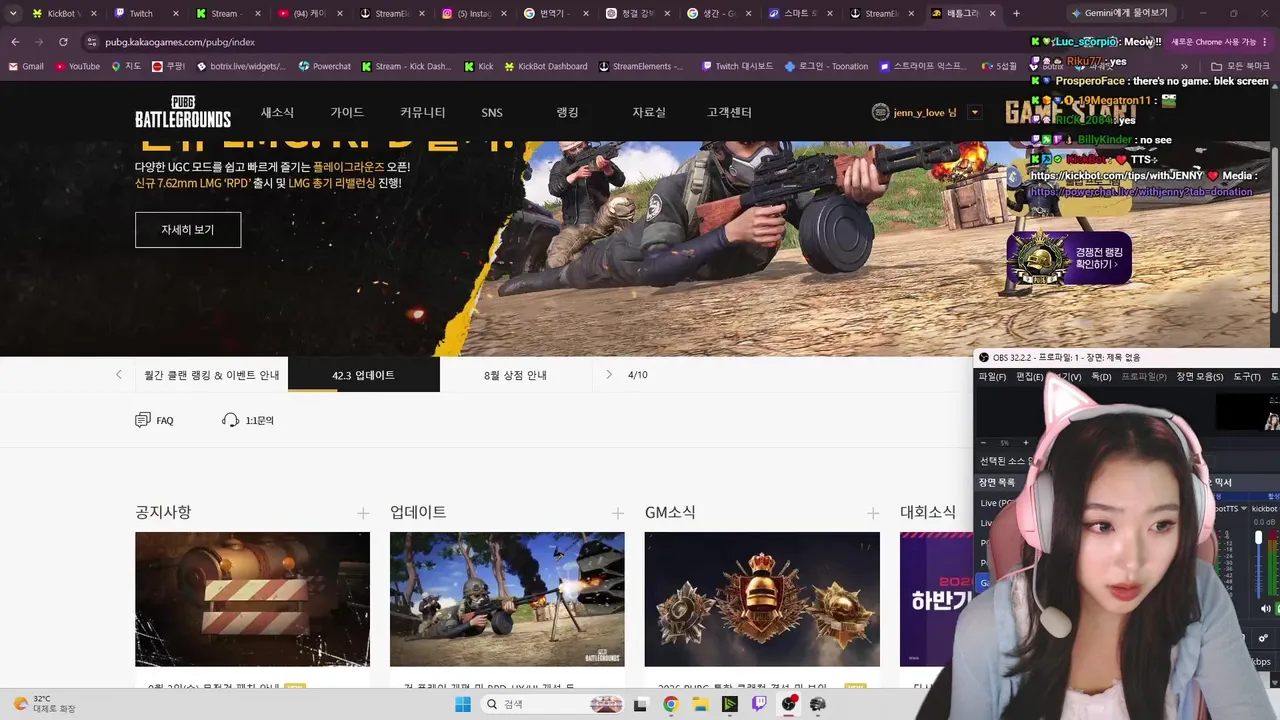This screenshot has height=720, width=1280.
Task: Open Twitch app from the taskbar
Action: pos(759,704)
